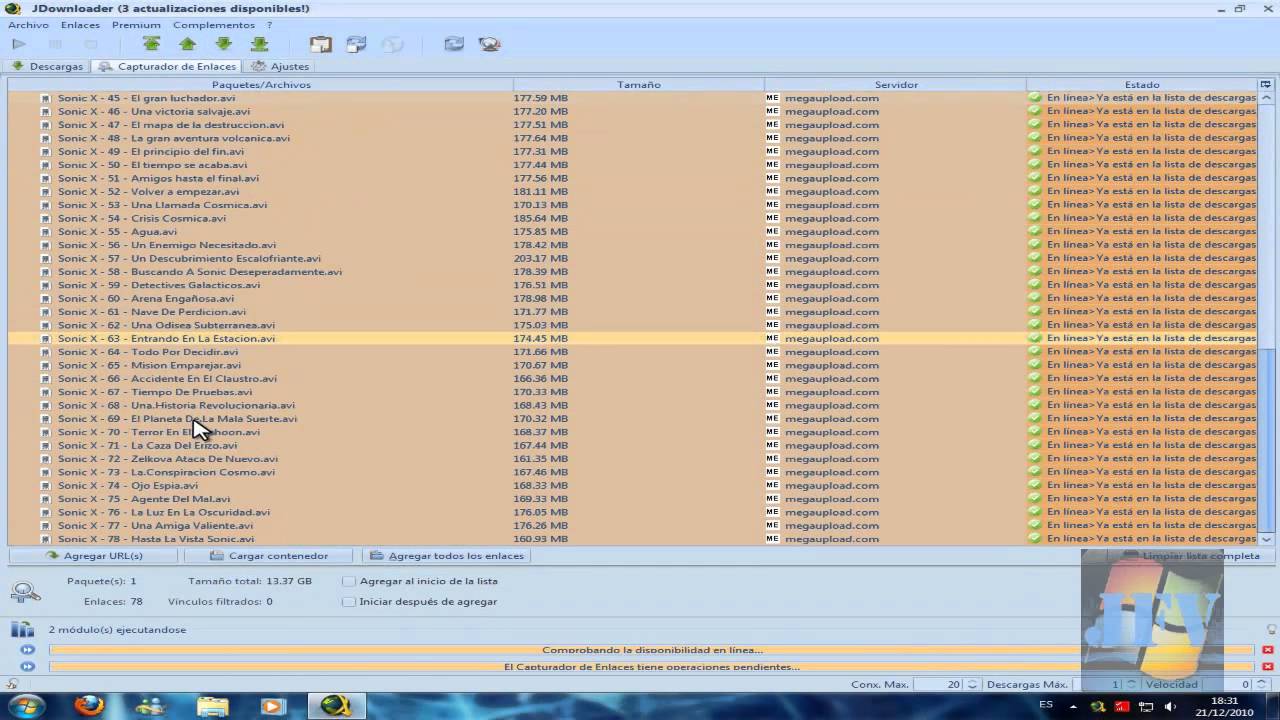
Task: Click the running modules icon
Action: pyautogui.click(x=22, y=629)
